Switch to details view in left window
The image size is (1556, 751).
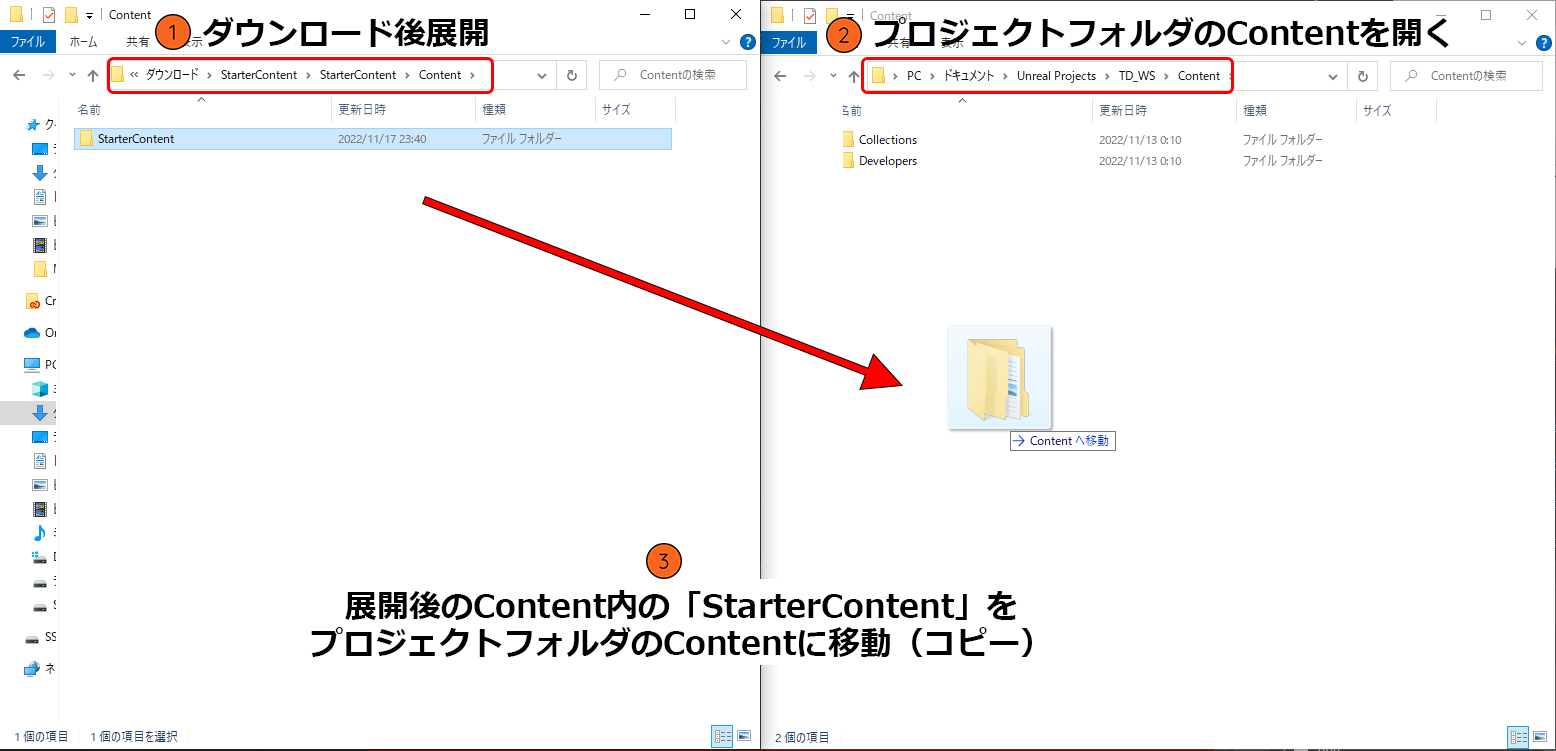pyautogui.click(x=722, y=736)
